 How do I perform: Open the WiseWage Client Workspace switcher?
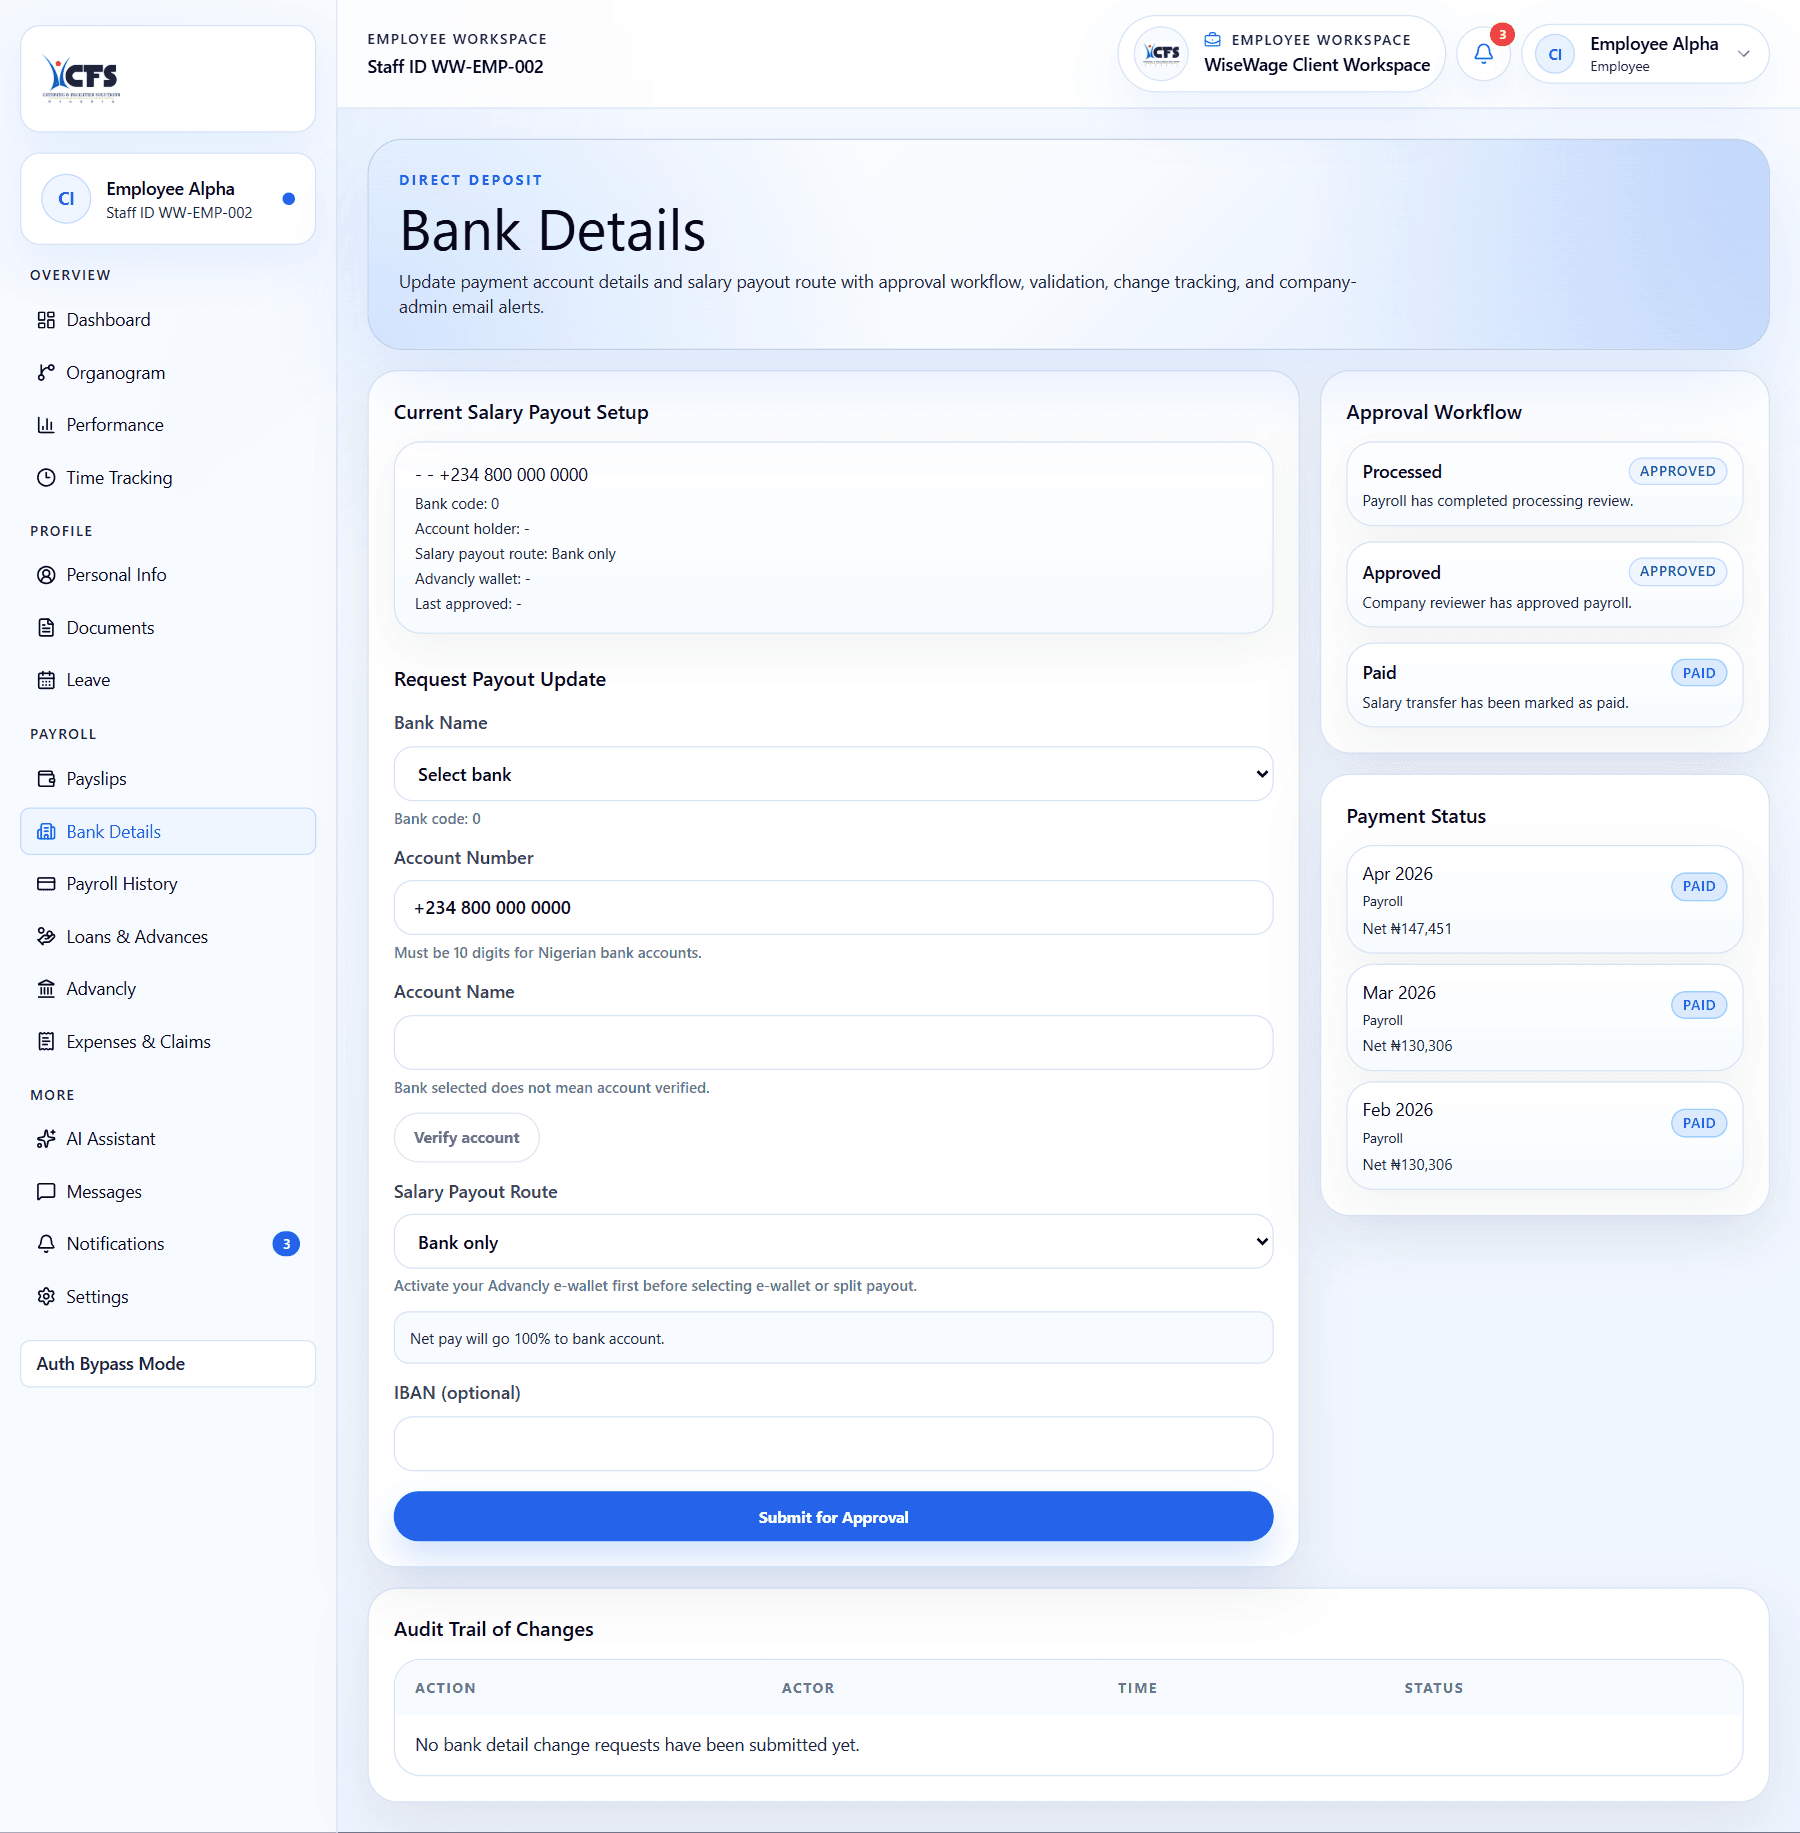coord(1281,54)
